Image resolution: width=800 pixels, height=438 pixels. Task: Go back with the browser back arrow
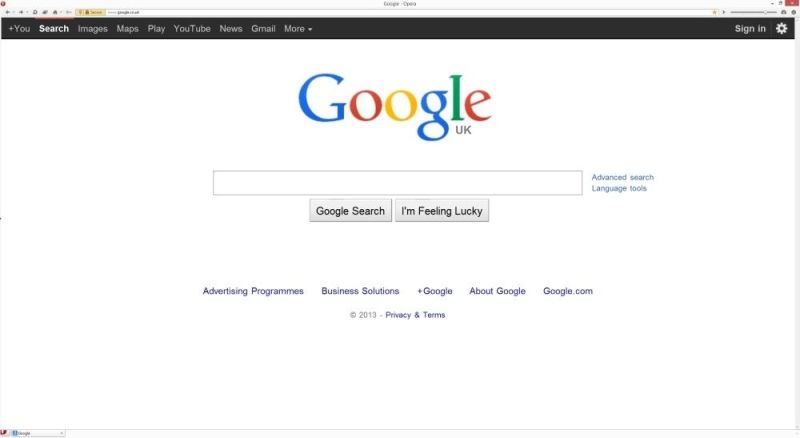(7, 12)
